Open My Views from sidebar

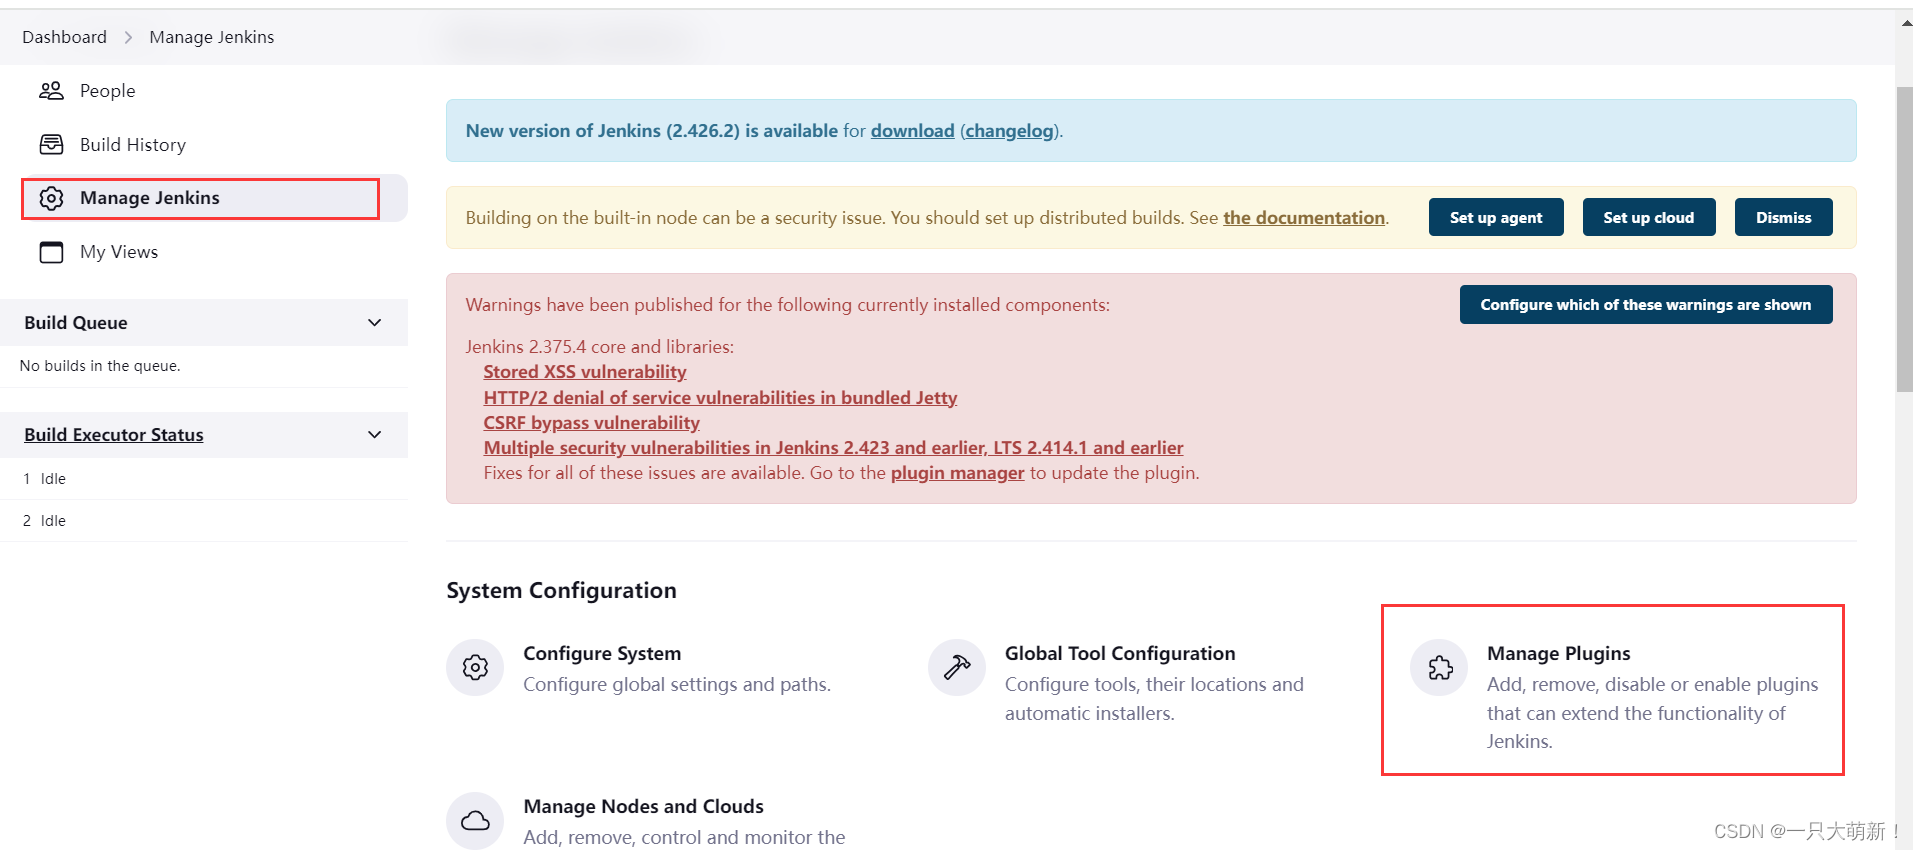point(119,252)
